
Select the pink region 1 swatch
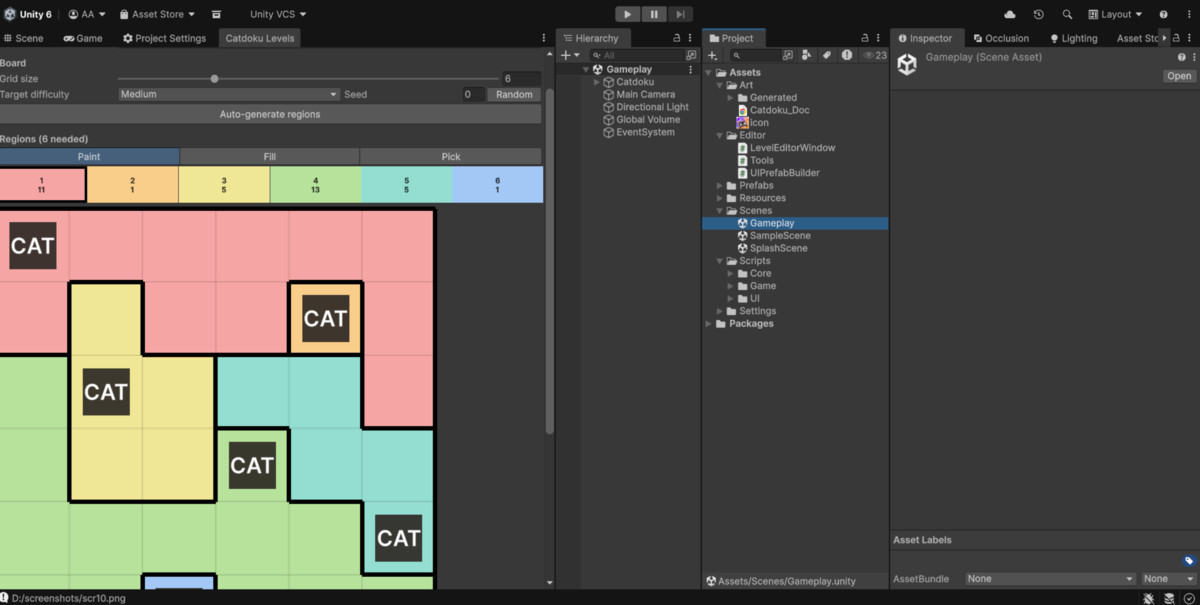pyautogui.click(x=42, y=185)
